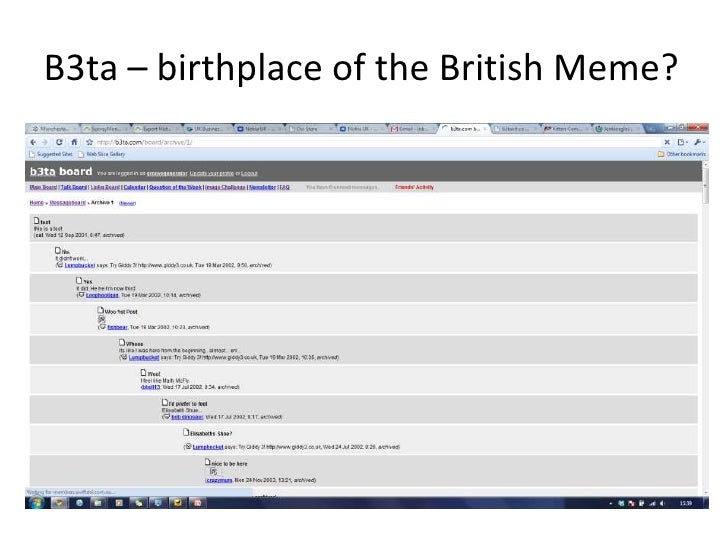Switch to the Kittens browser tab
The width and height of the screenshot is (728, 546).
click(566, 129)
